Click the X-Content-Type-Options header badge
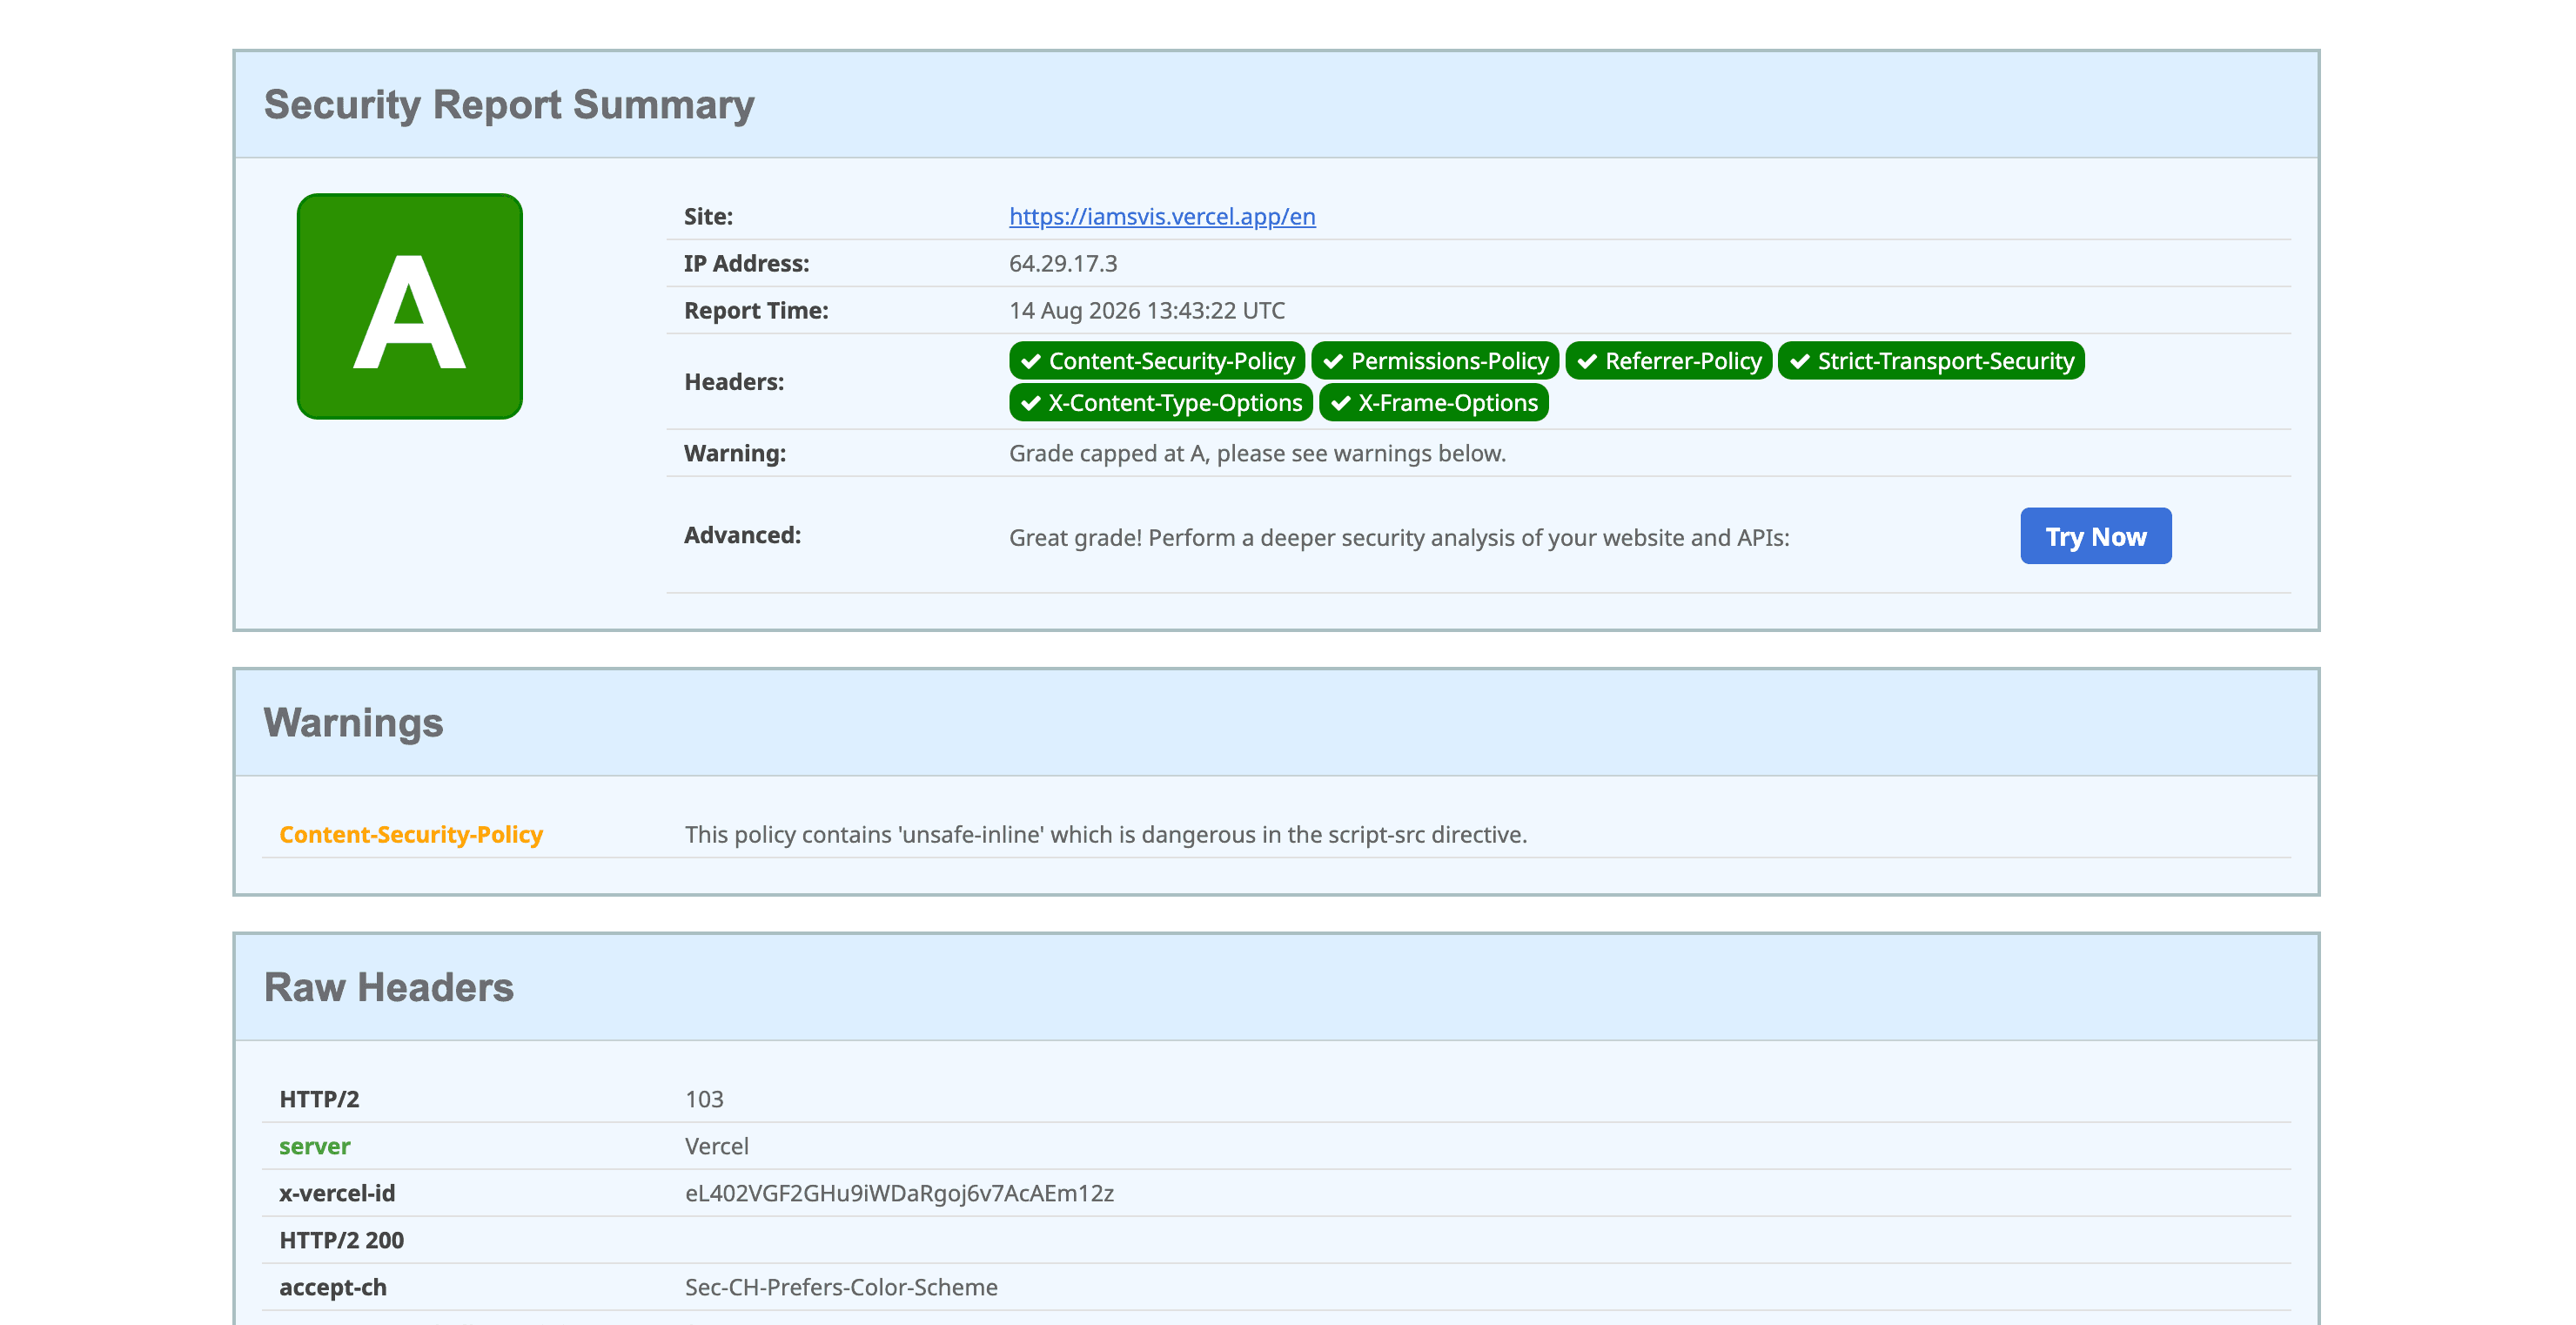 1161,403
